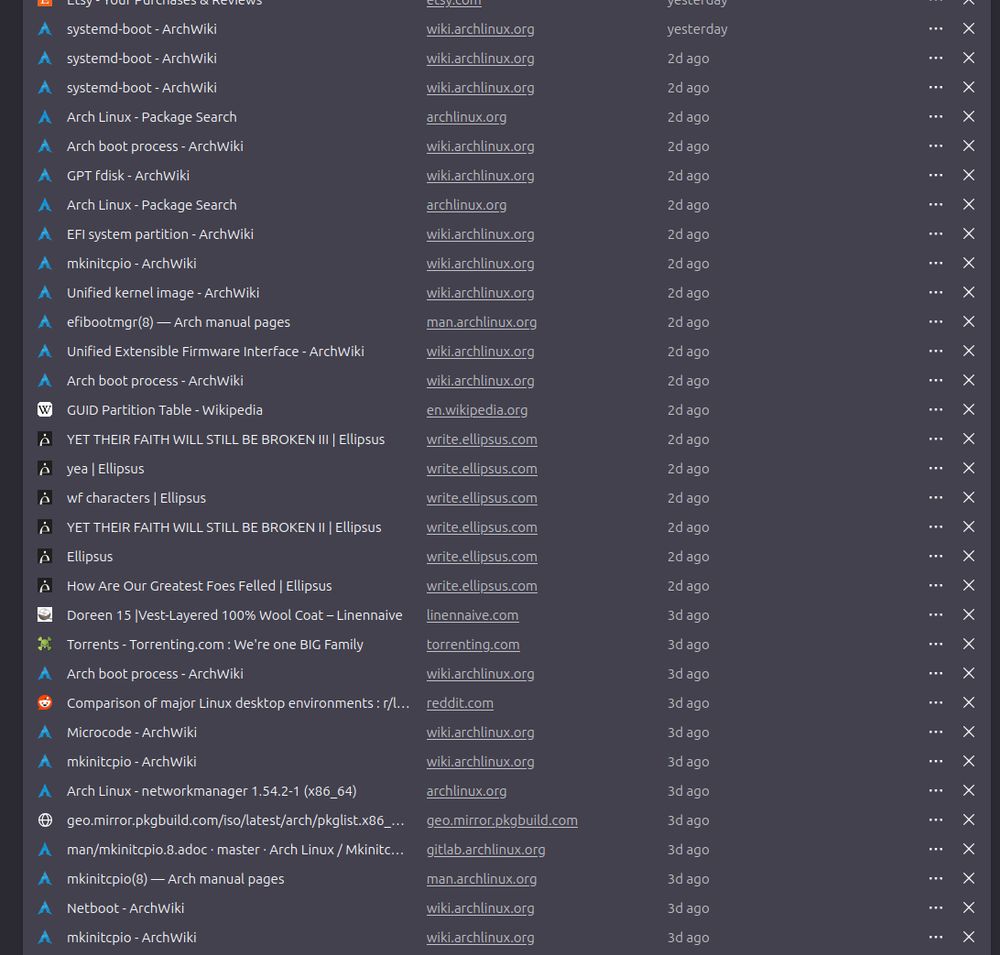
Task: Click '3d ago' timestamp on Netboot row
Action: pyautogui.click(x=688, y=908)
